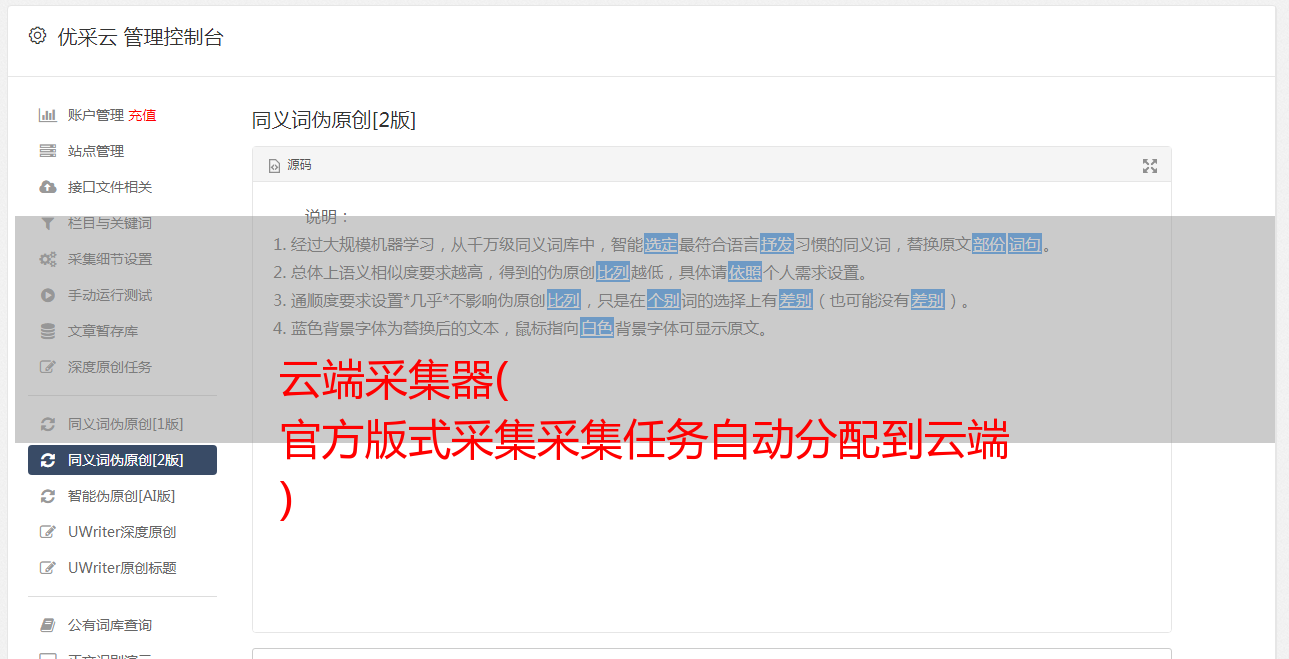This screenshot has height=659, width=1289.
Task: Open the 同义词伪原创[2版] menu item
Action: tap(122, 460)
